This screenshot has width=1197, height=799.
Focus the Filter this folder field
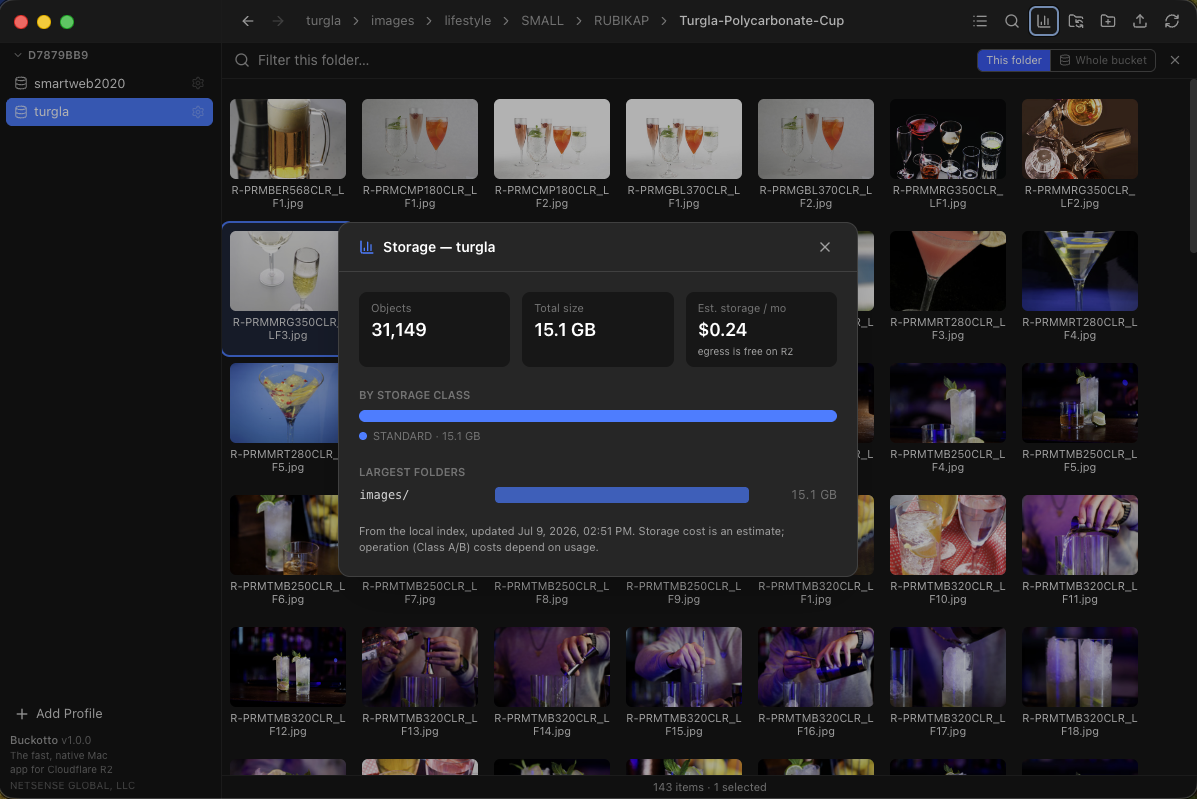595,60
